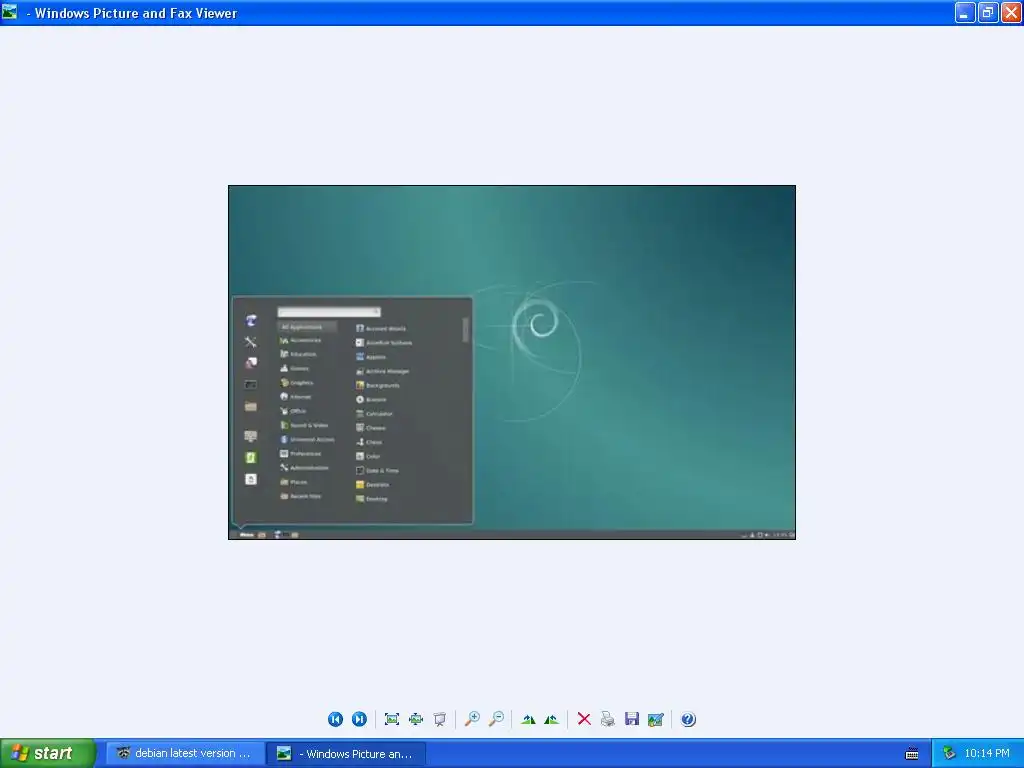Click the Picture and Fax Viewer title bar icon
The width and height of the screenshot is (1024, 768).
pyautogui.click(x=10, y=12)
